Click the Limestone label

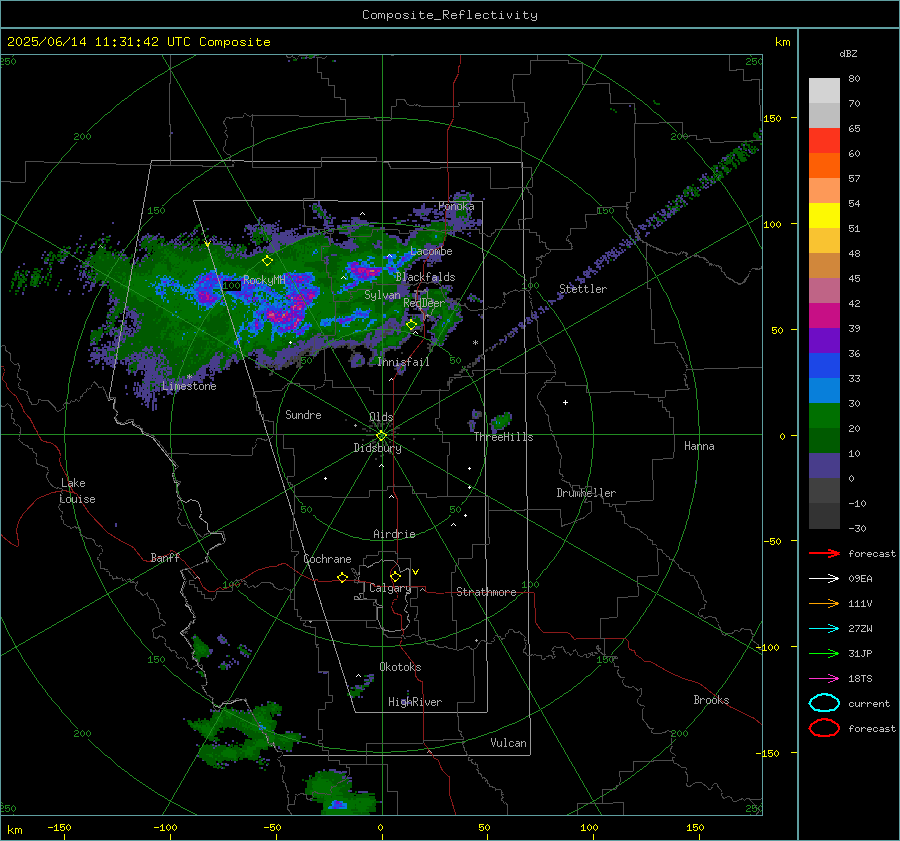(x=189, y=386)
